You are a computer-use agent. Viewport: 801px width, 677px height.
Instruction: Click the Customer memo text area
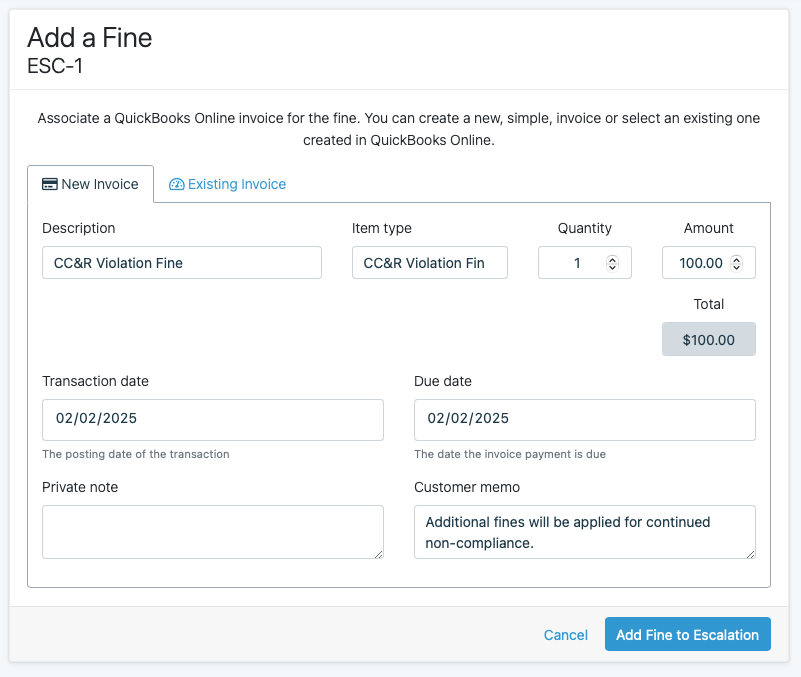pyautogui.click(x=585, y=532)
